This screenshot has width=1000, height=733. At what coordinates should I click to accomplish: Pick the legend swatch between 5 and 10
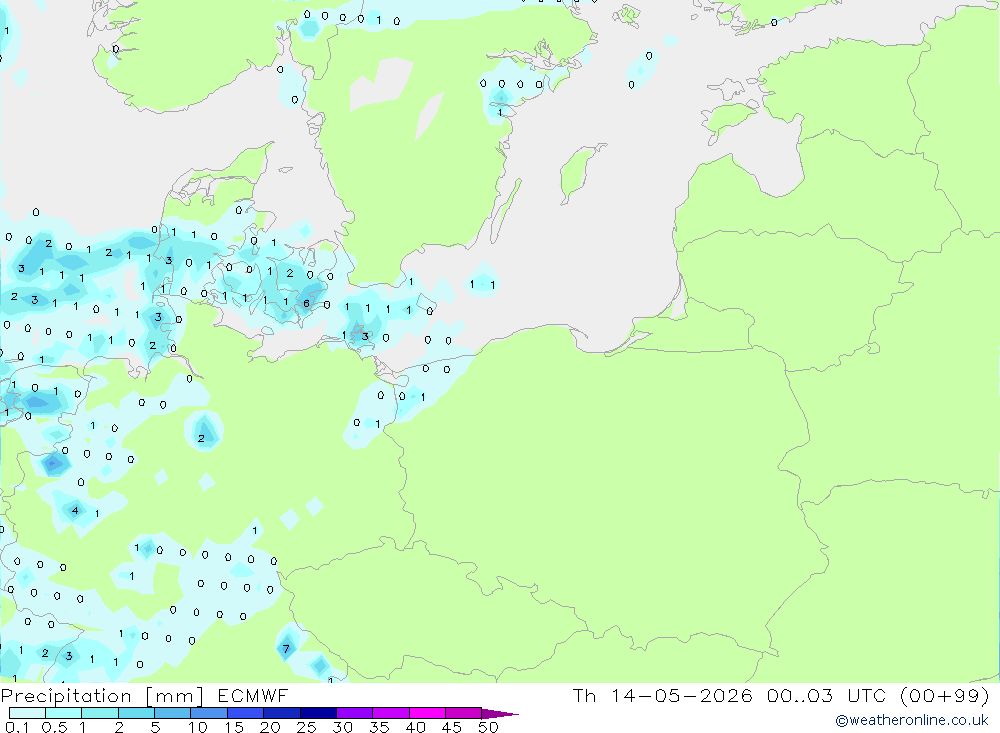click(x=173, y=713)
